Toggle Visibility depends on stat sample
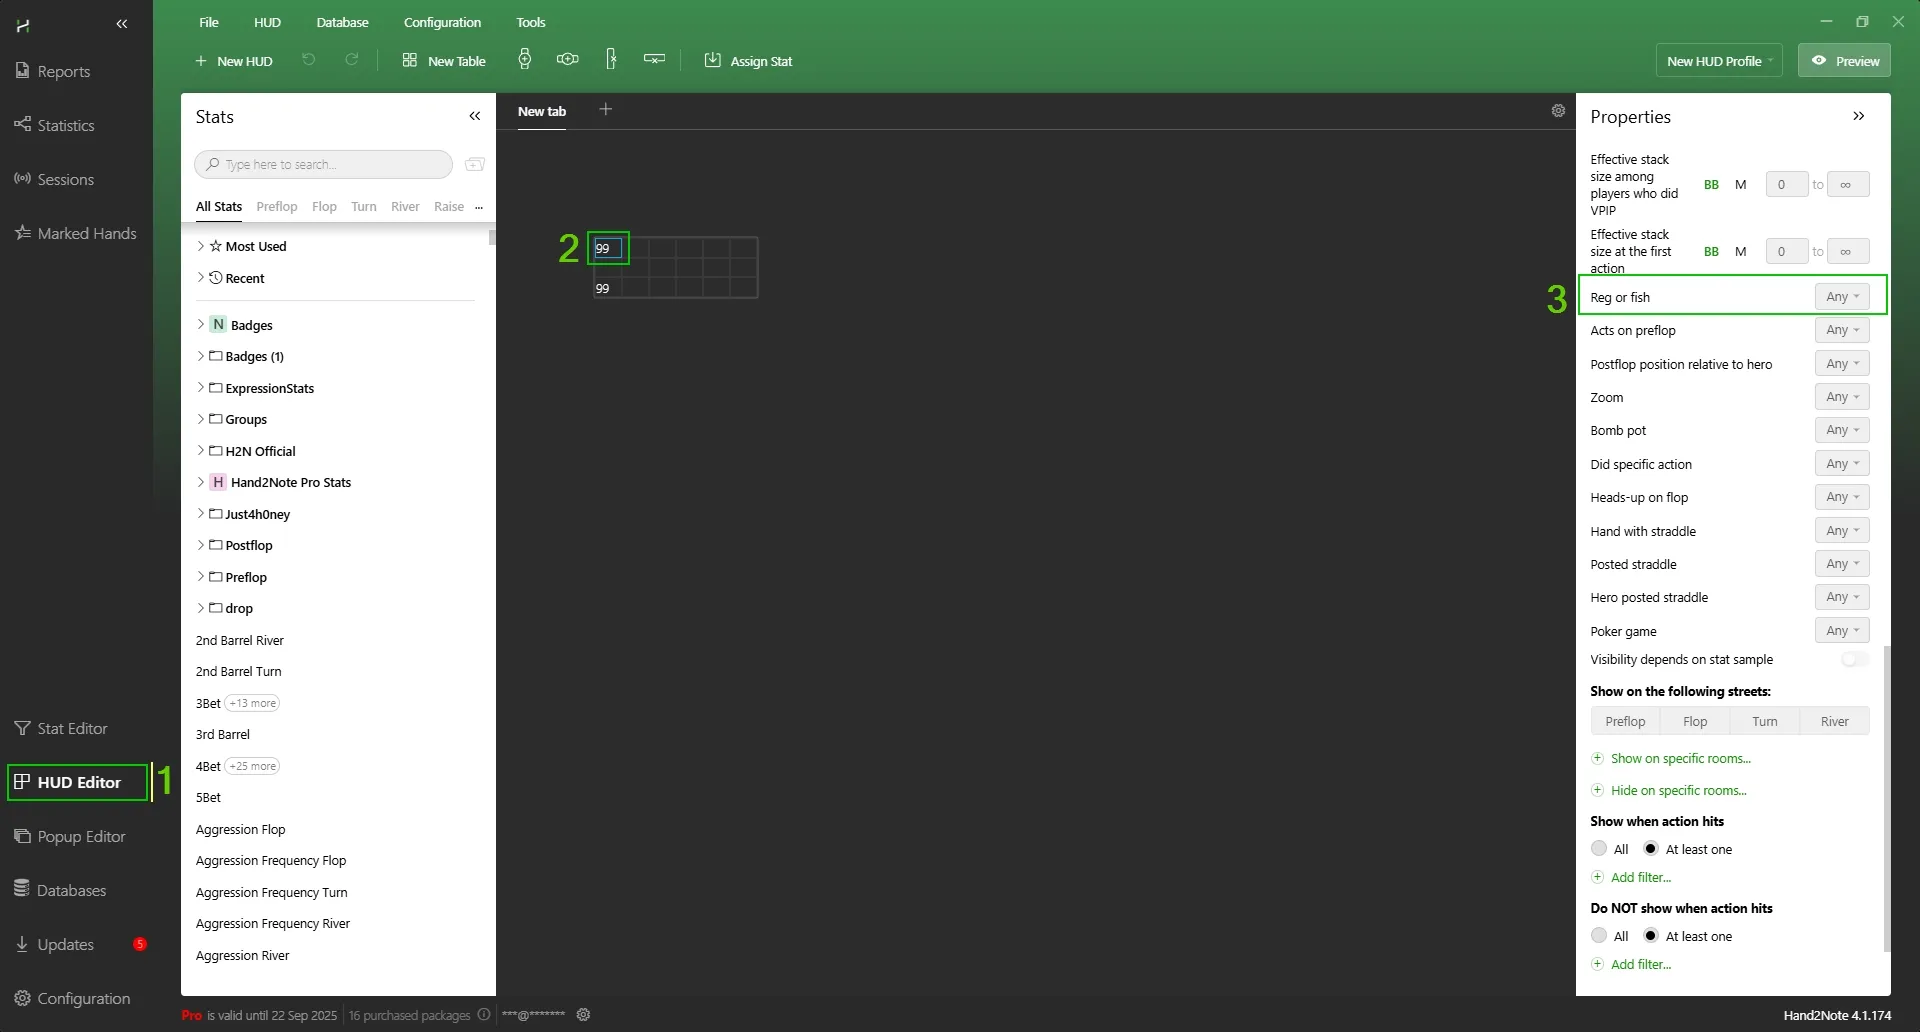 point(1854,660)
